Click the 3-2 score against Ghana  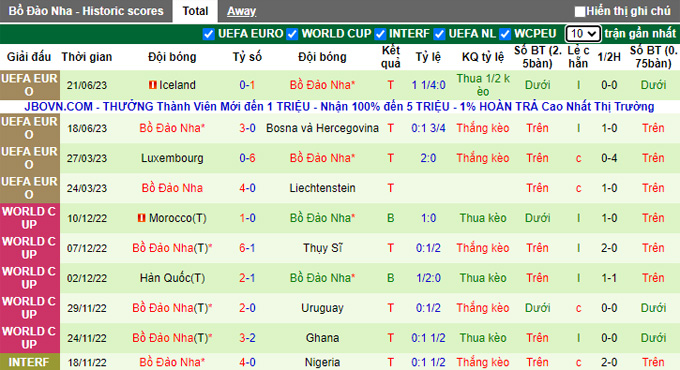coord(247,337)
